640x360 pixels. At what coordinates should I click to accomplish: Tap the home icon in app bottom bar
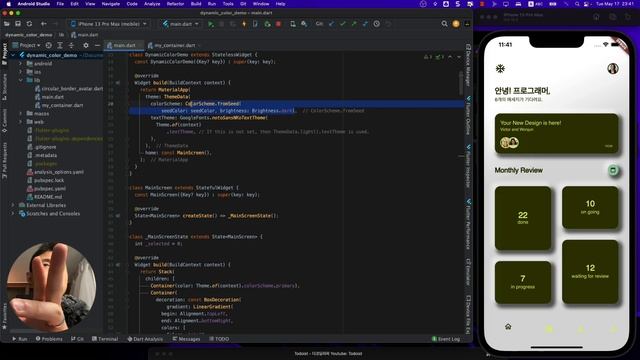tap(508, 327)
